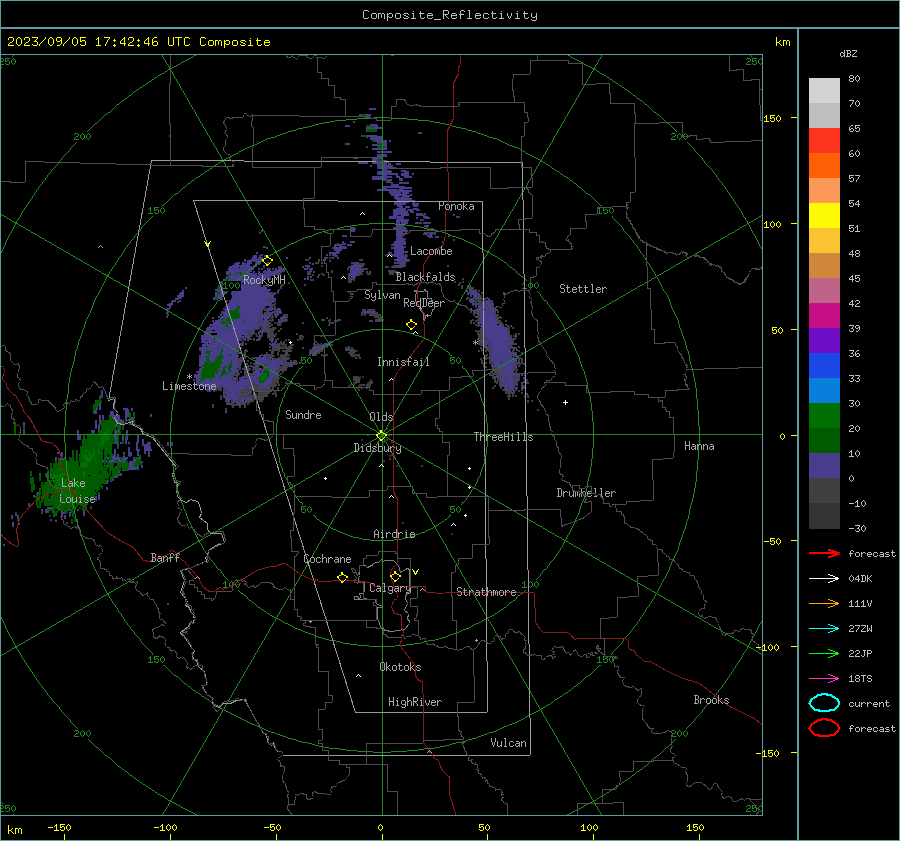
Task: Click the Airdrie label
Action: click(x=394, y=534)
